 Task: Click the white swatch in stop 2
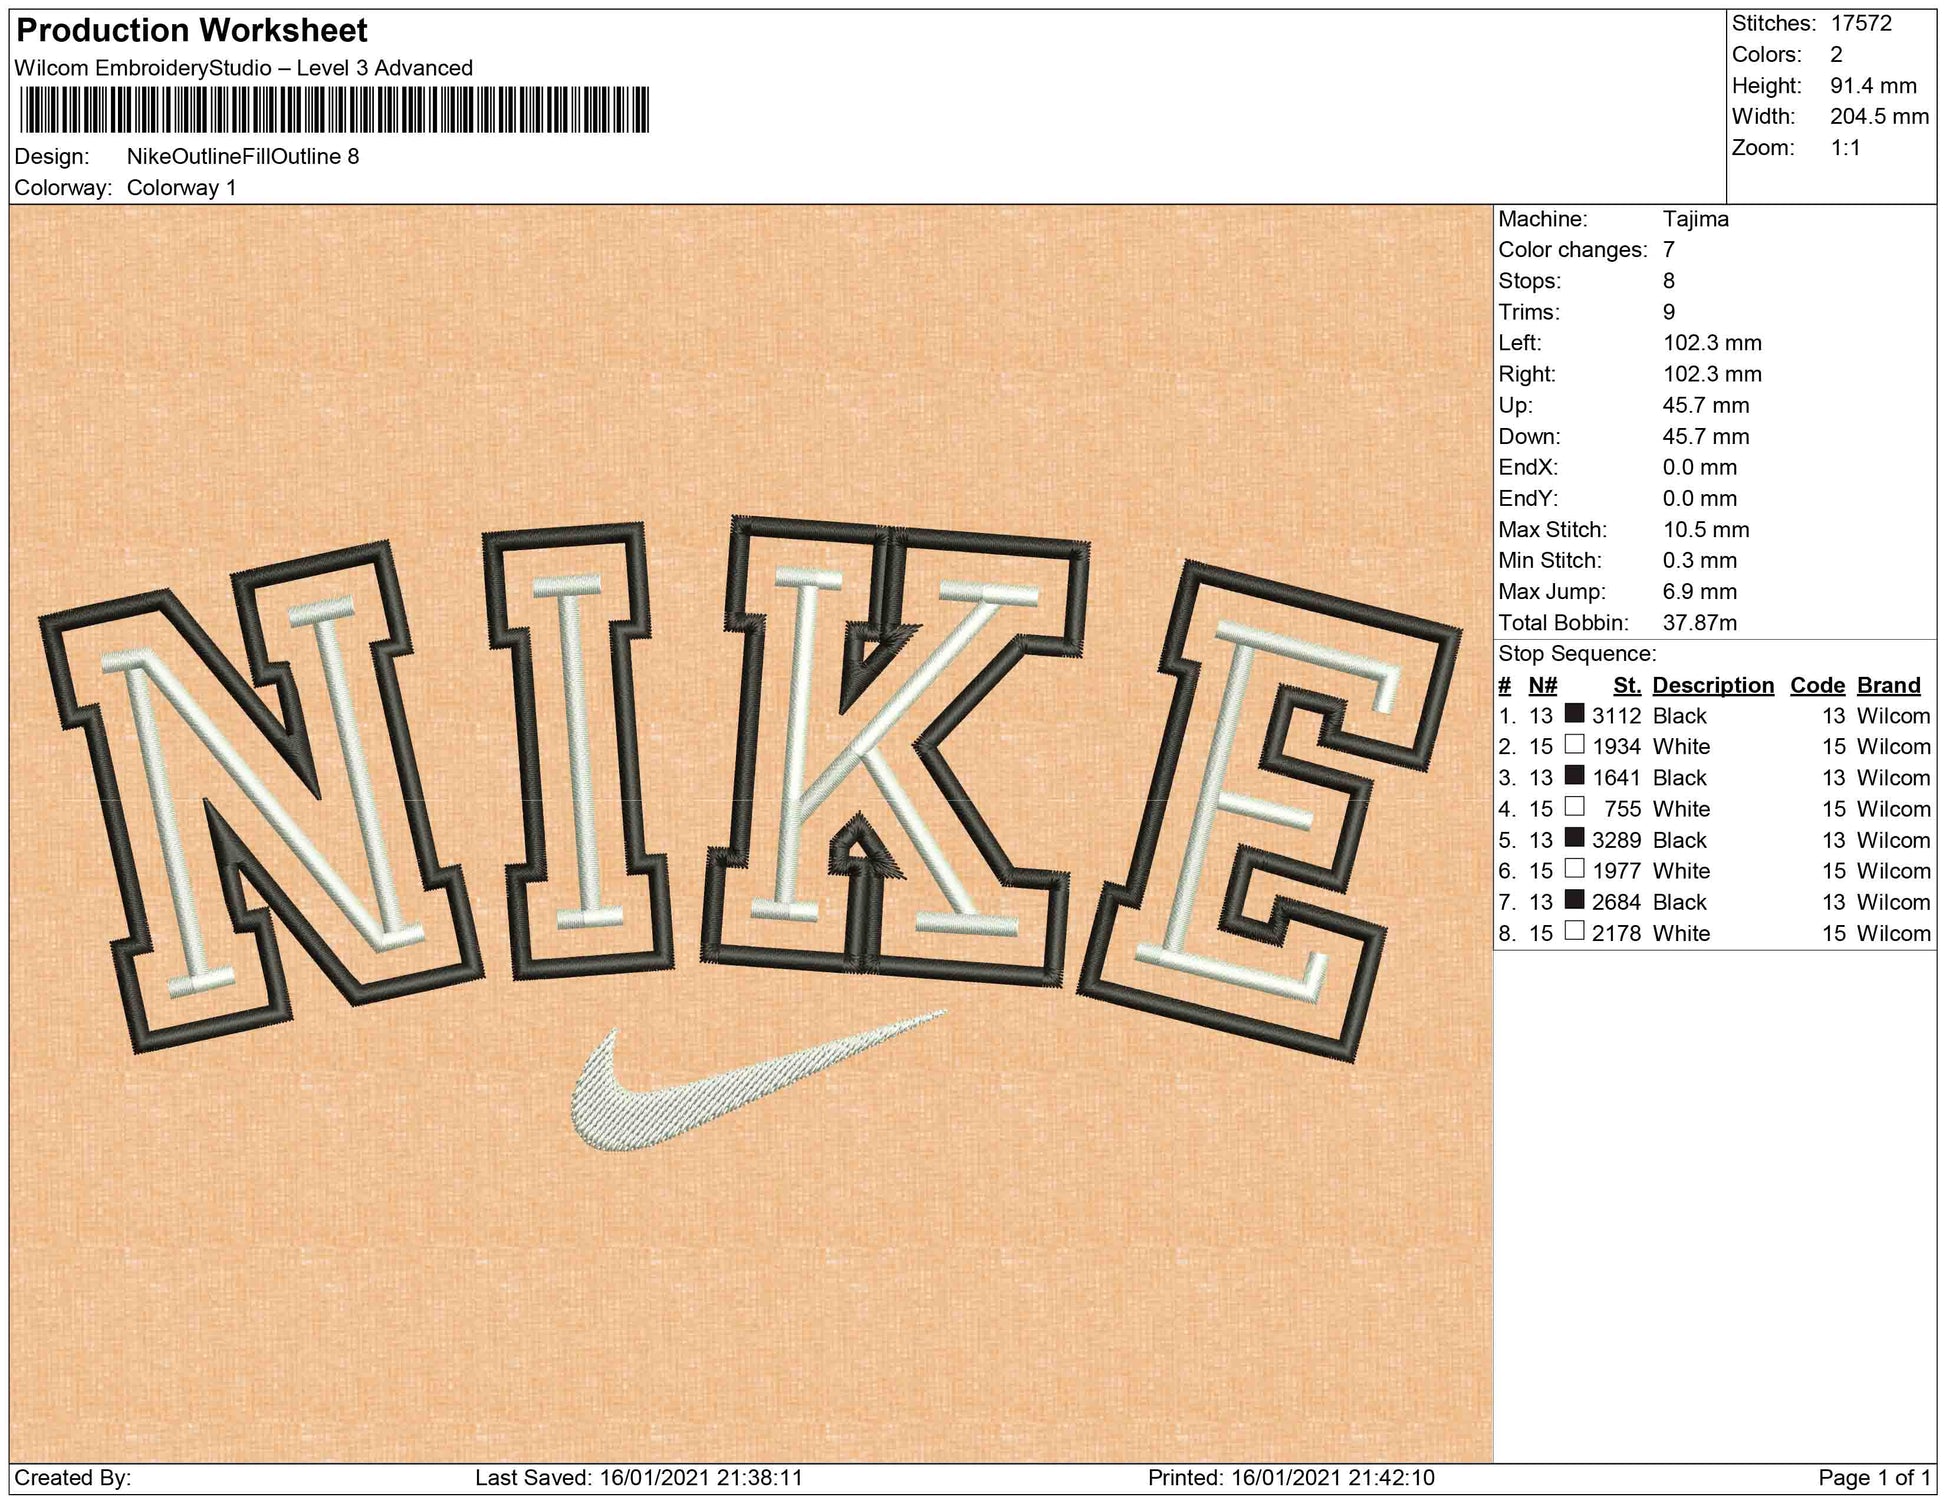pos(1574,745)
